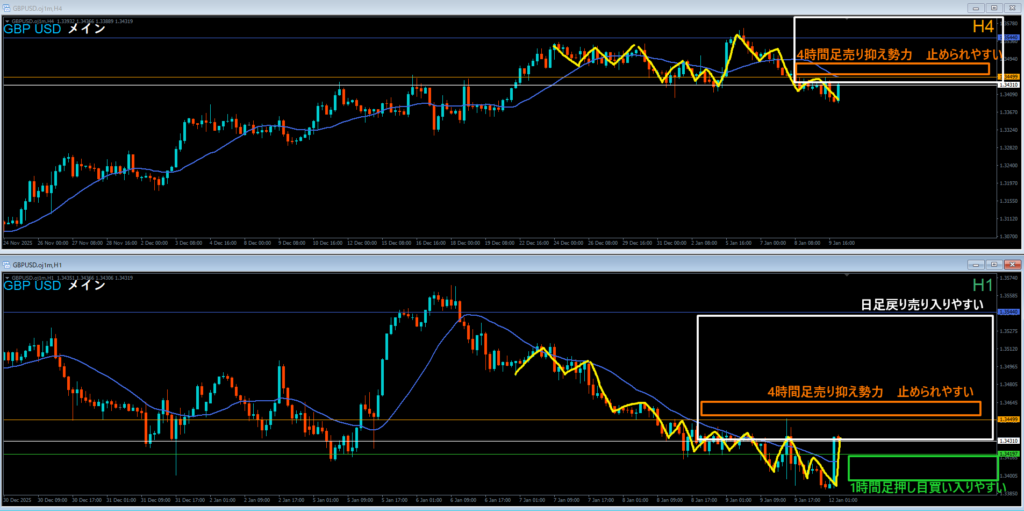Click 1.33850 on the H1 price scale
The height and width of the screenshot is (511, 1024).
click(x=1009, y=493)
